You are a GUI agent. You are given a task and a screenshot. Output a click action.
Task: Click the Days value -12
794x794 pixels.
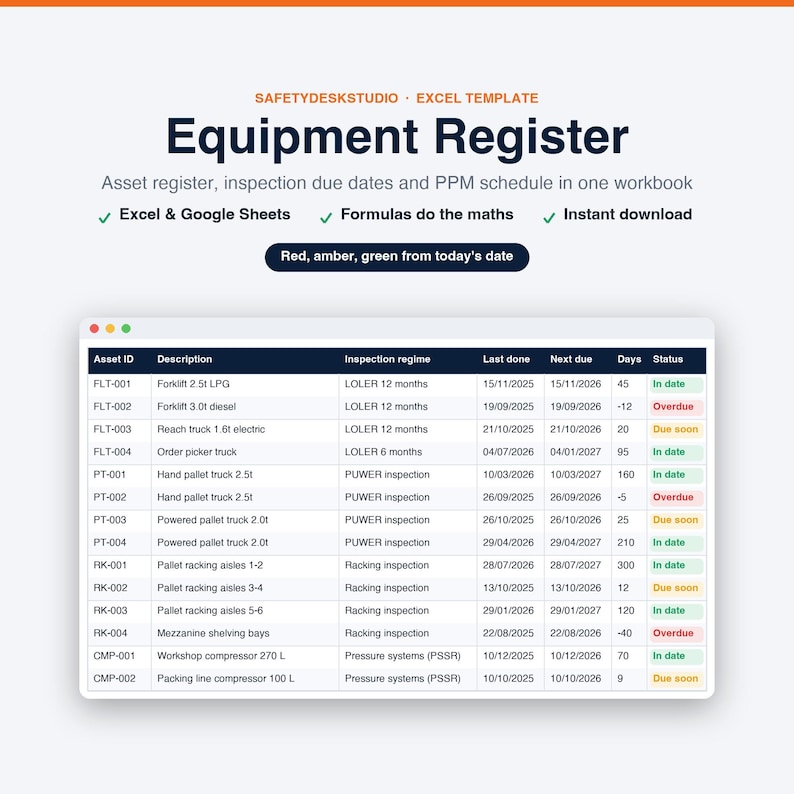point(625,407)
